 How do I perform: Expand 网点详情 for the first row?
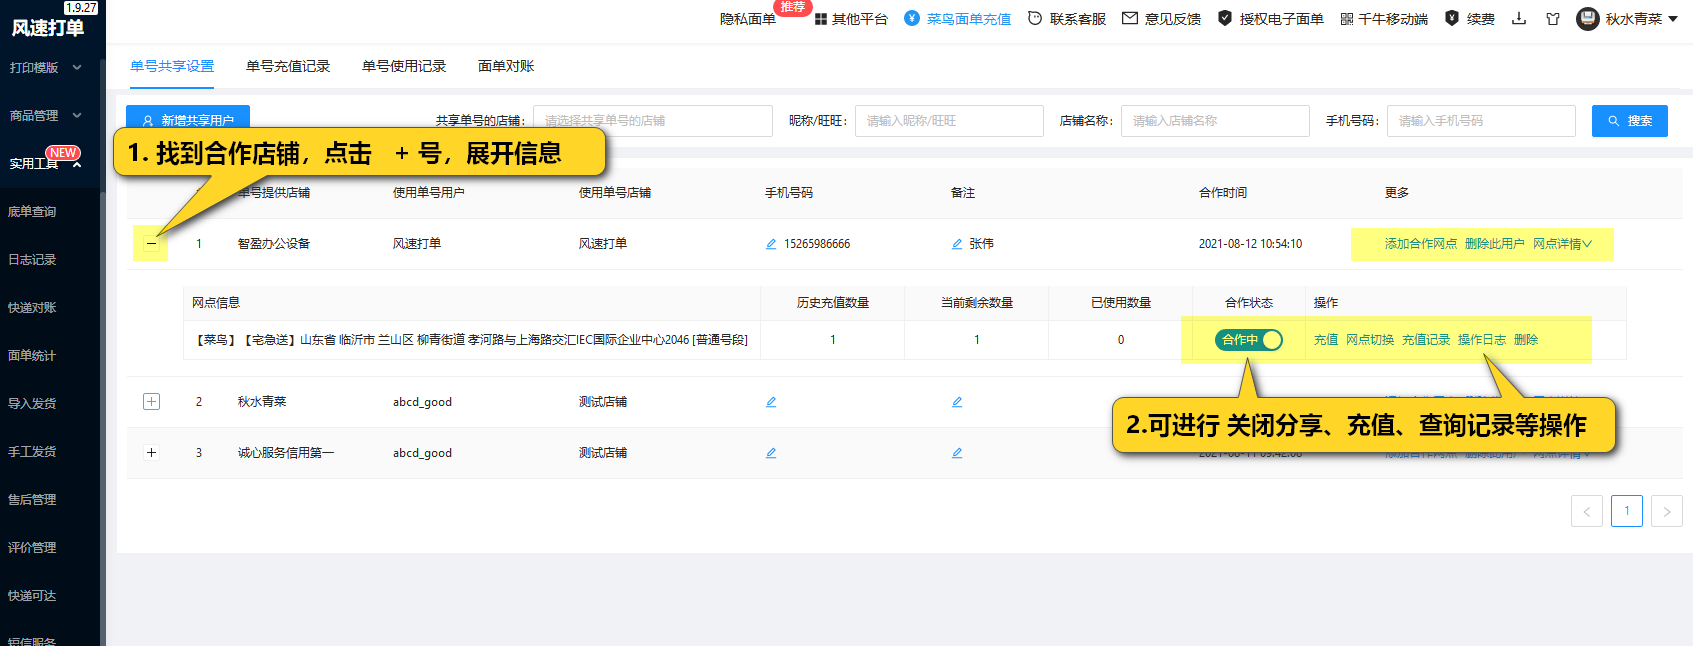coord(1562,244)
